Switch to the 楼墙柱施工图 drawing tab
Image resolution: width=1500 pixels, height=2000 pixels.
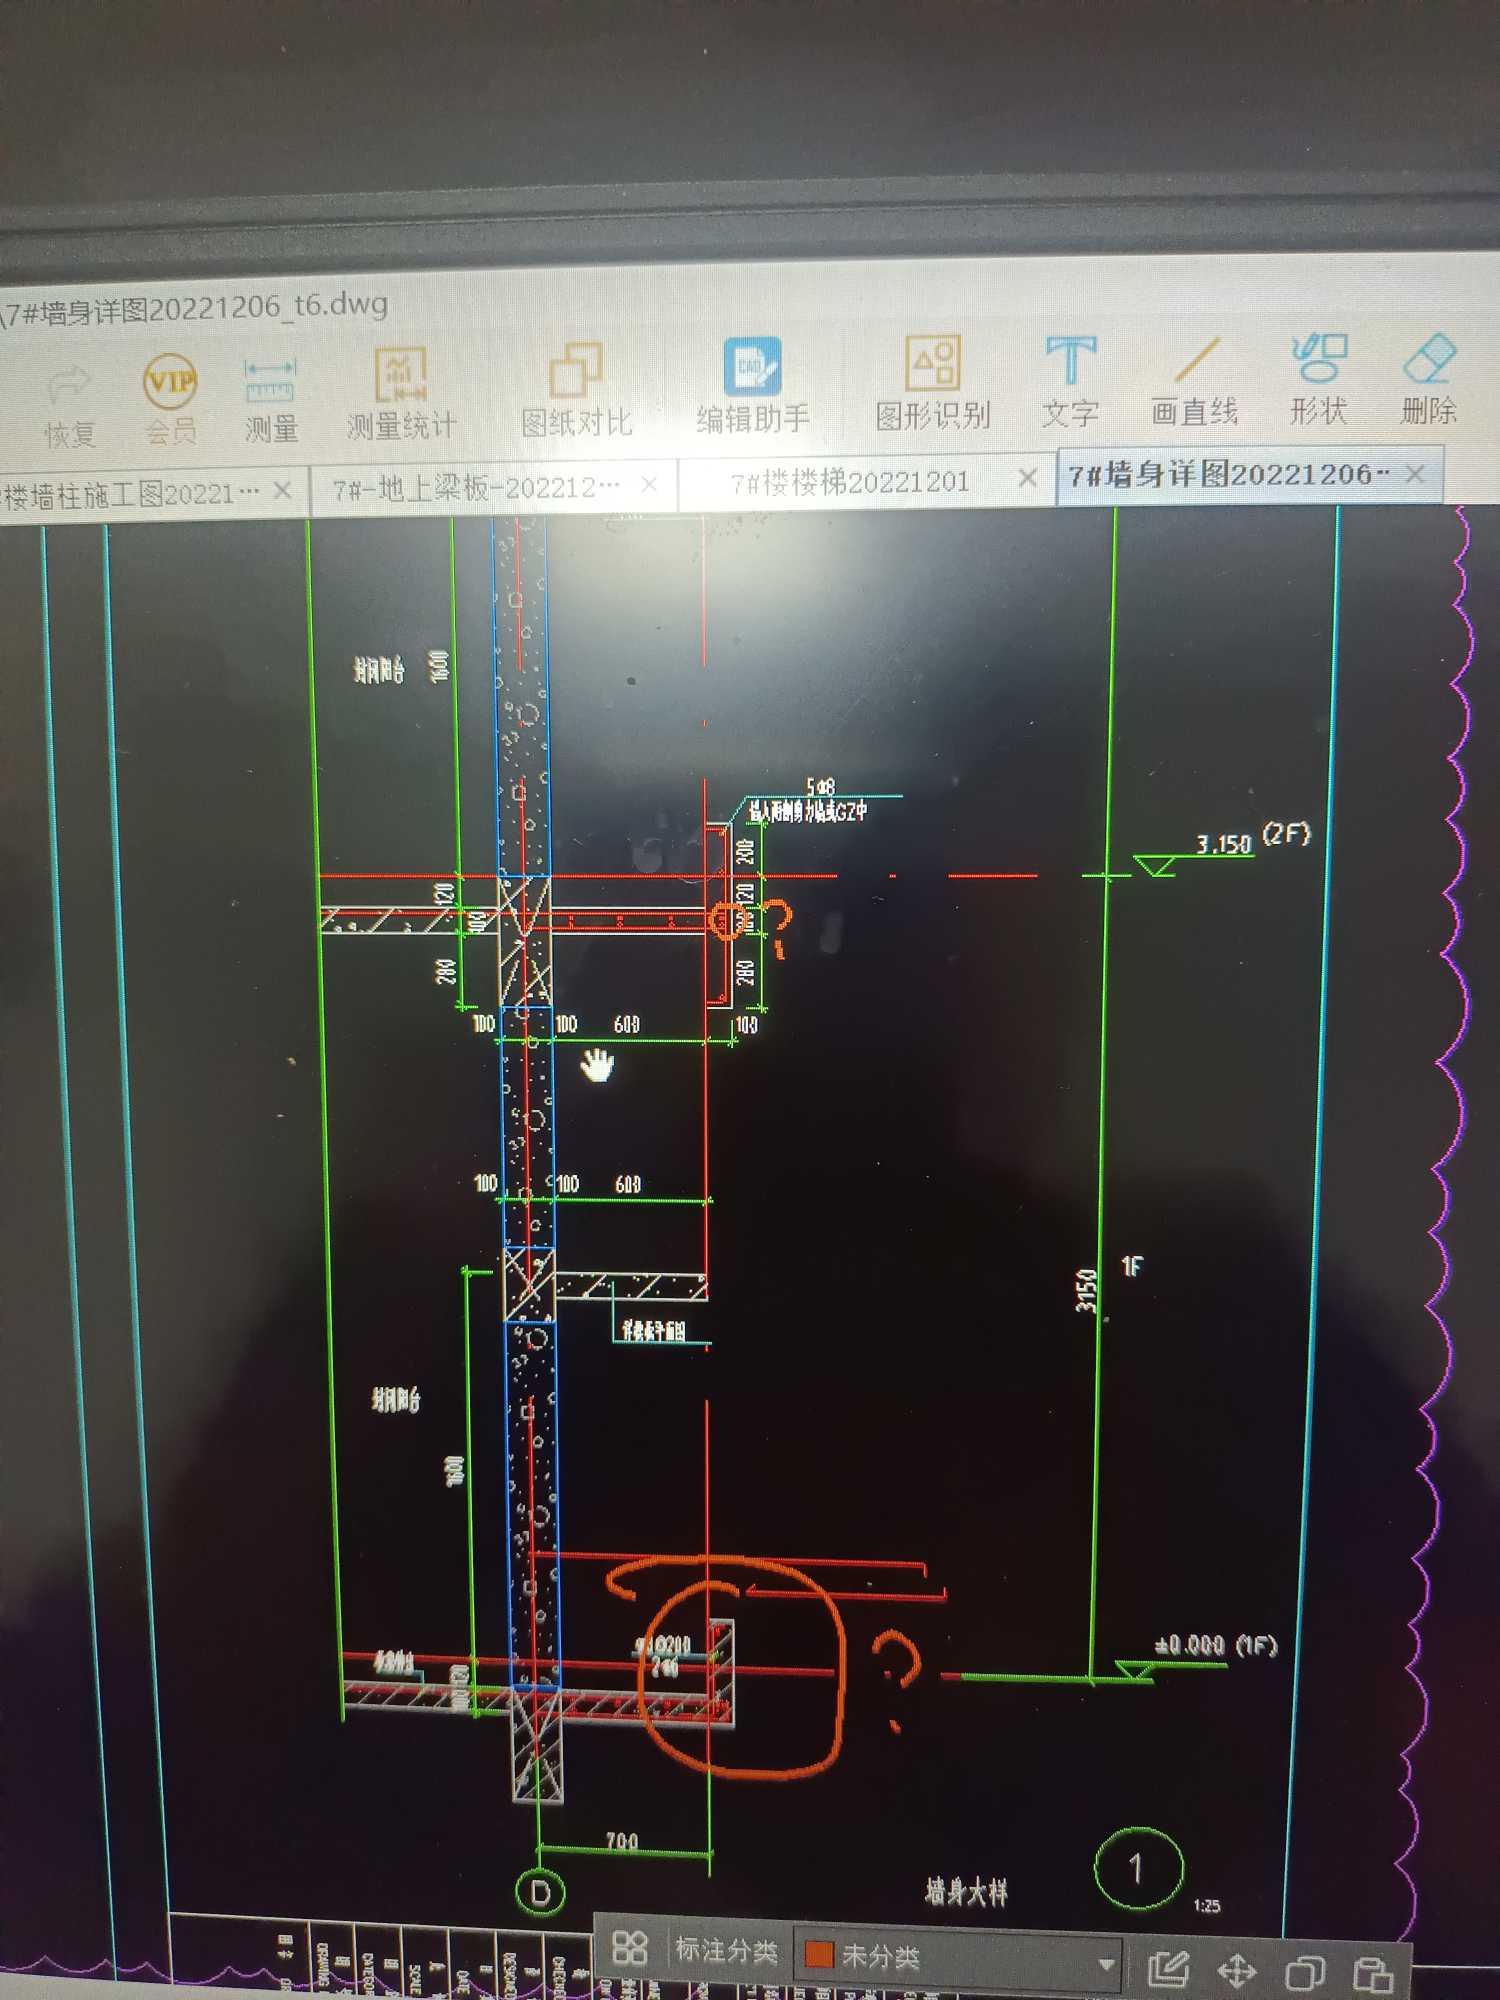tap(132, 493)
